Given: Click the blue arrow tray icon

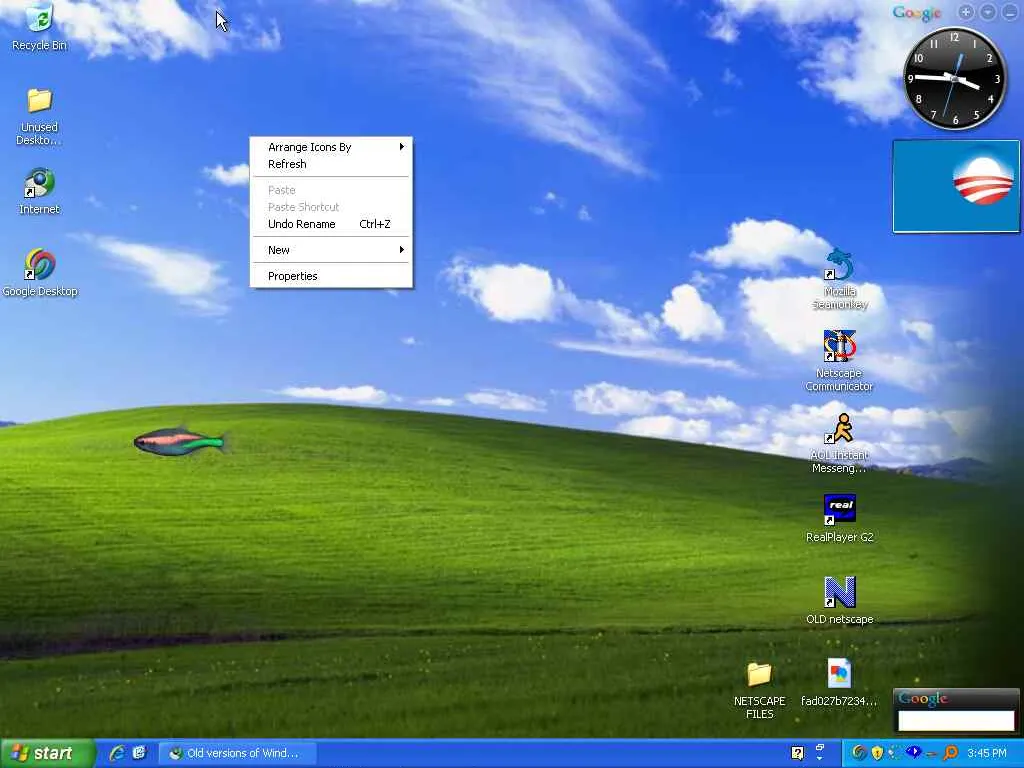Looking at the screenshot, I should [914, 752].
